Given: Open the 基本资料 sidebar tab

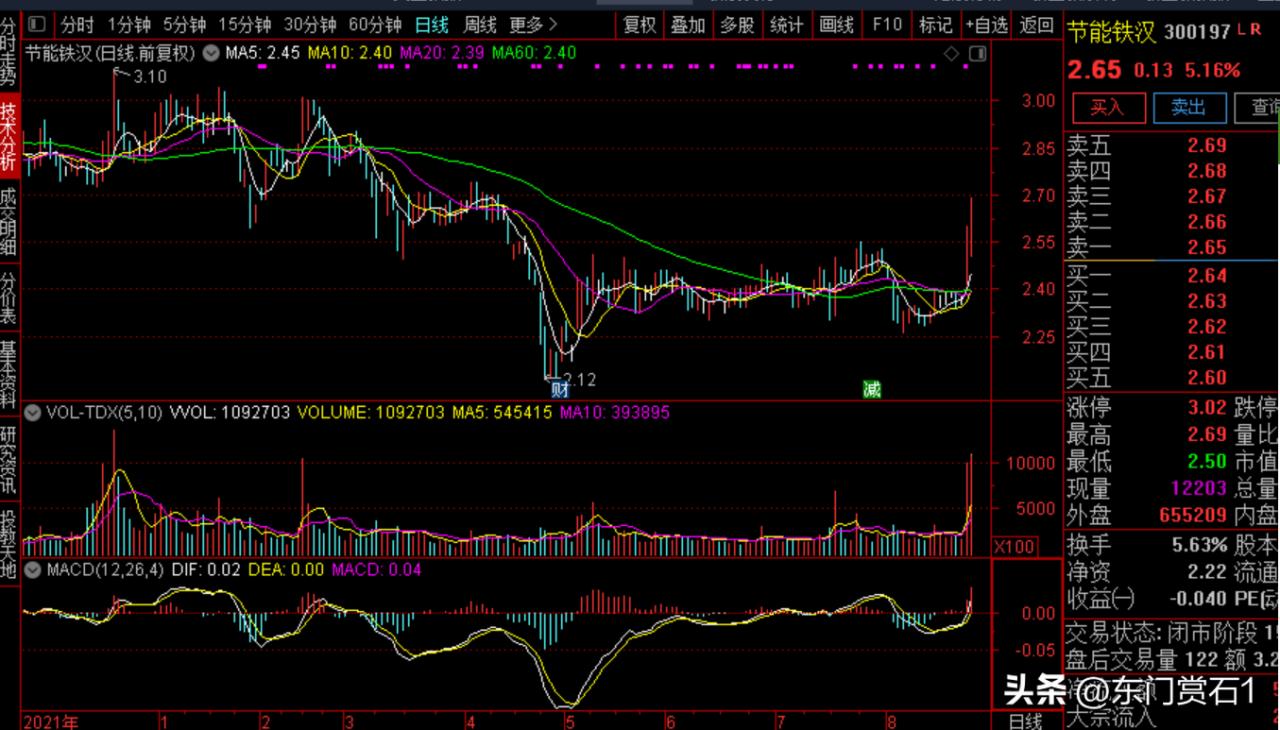Looking at the screenshot, I should coord(9,373).
